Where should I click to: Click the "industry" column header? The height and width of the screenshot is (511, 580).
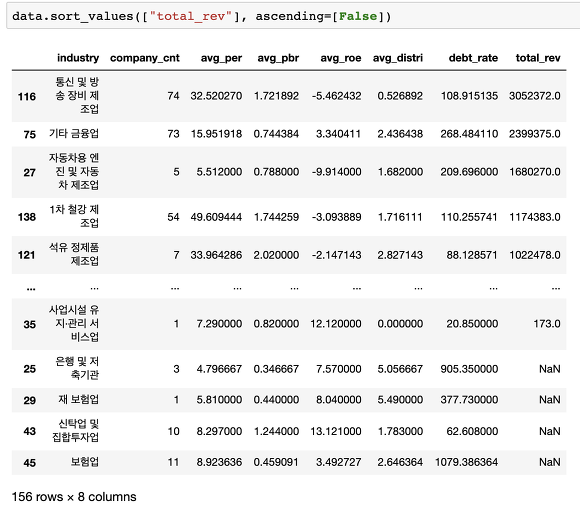78,58
